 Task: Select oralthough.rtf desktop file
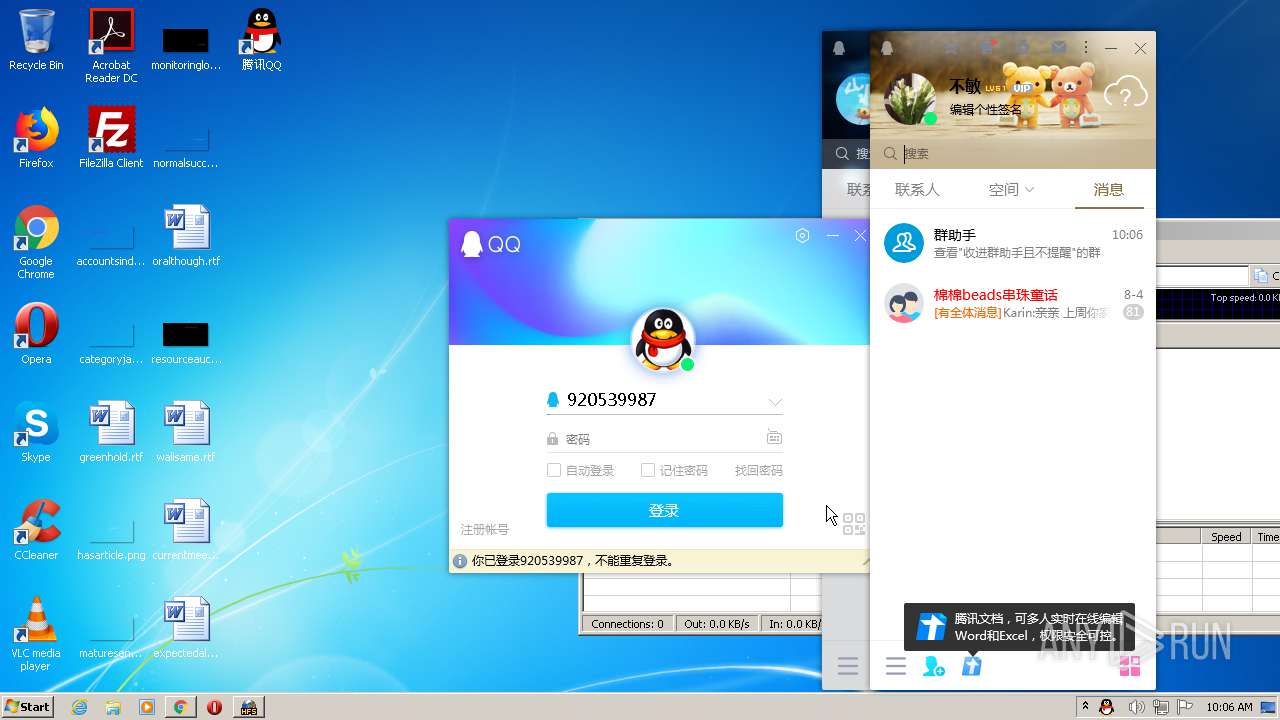[x=186, y=236]
